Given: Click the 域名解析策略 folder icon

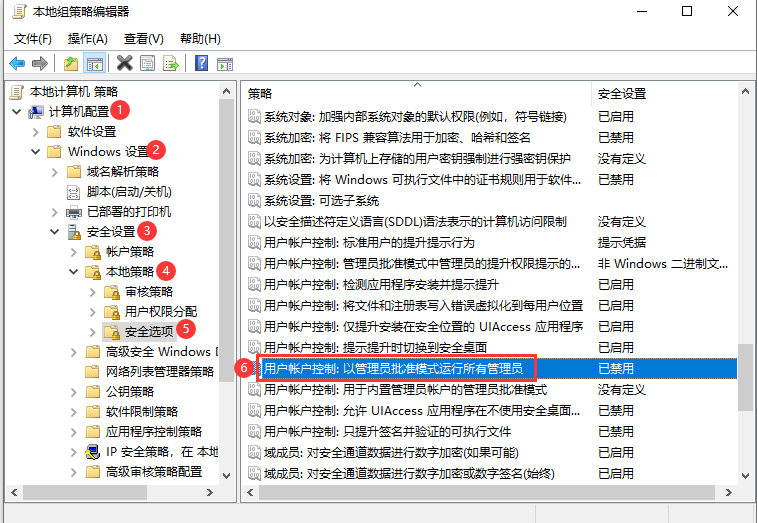Looking at the screenshot, I should [73, 172].
